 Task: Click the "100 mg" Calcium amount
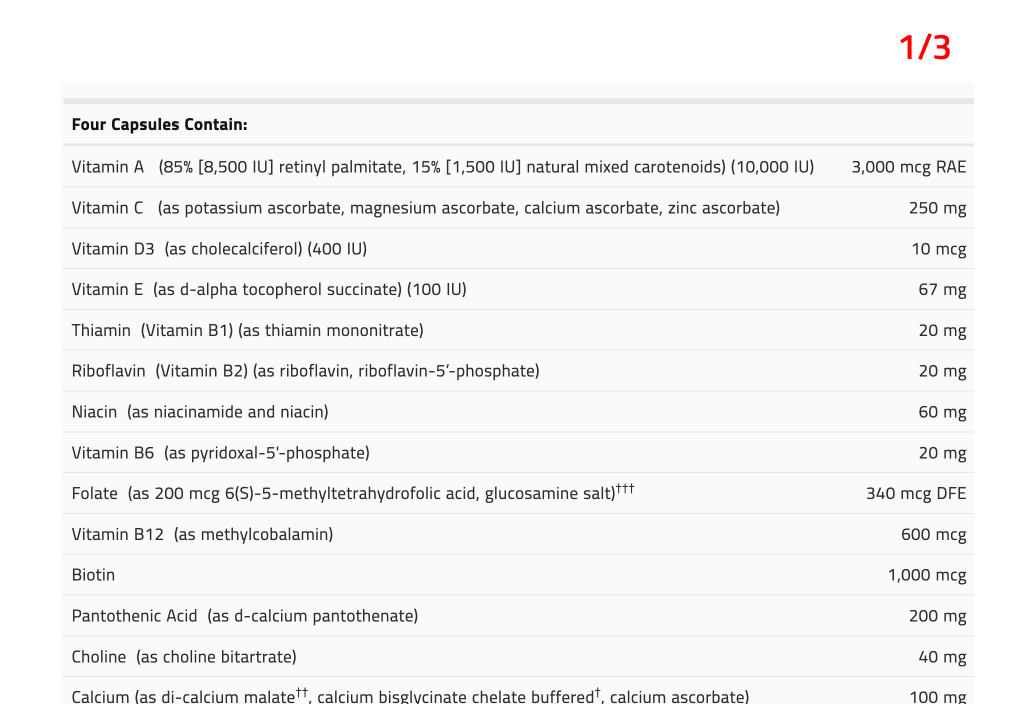(937, 696)
